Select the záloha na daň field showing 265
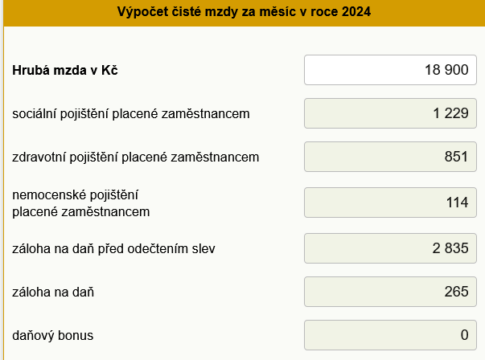The height and width of the screenshot is (360, 485). 390,292
